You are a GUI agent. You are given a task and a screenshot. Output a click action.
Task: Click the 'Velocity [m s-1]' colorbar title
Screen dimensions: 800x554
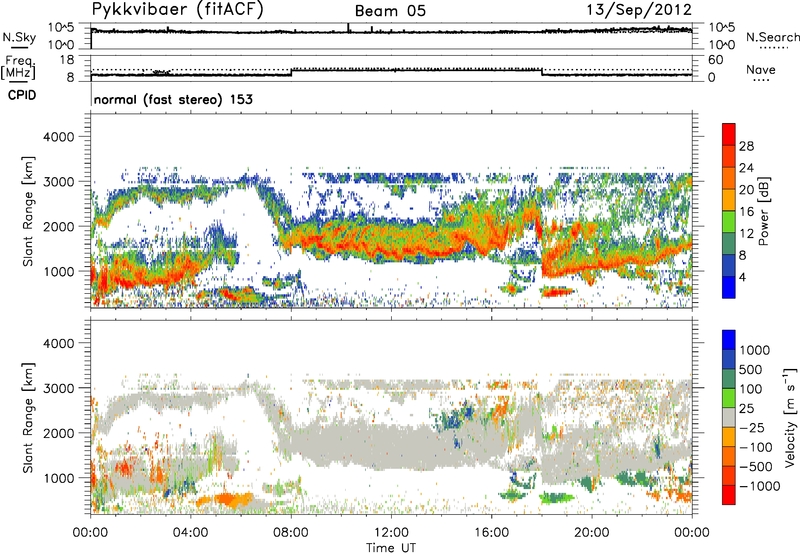[x=789, y=417]
